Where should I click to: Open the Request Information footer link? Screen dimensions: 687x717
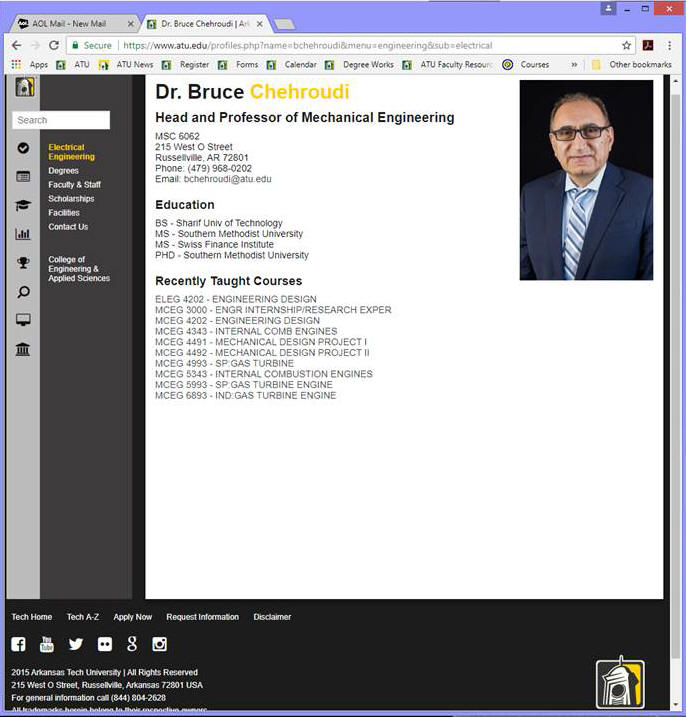(203, 617)
